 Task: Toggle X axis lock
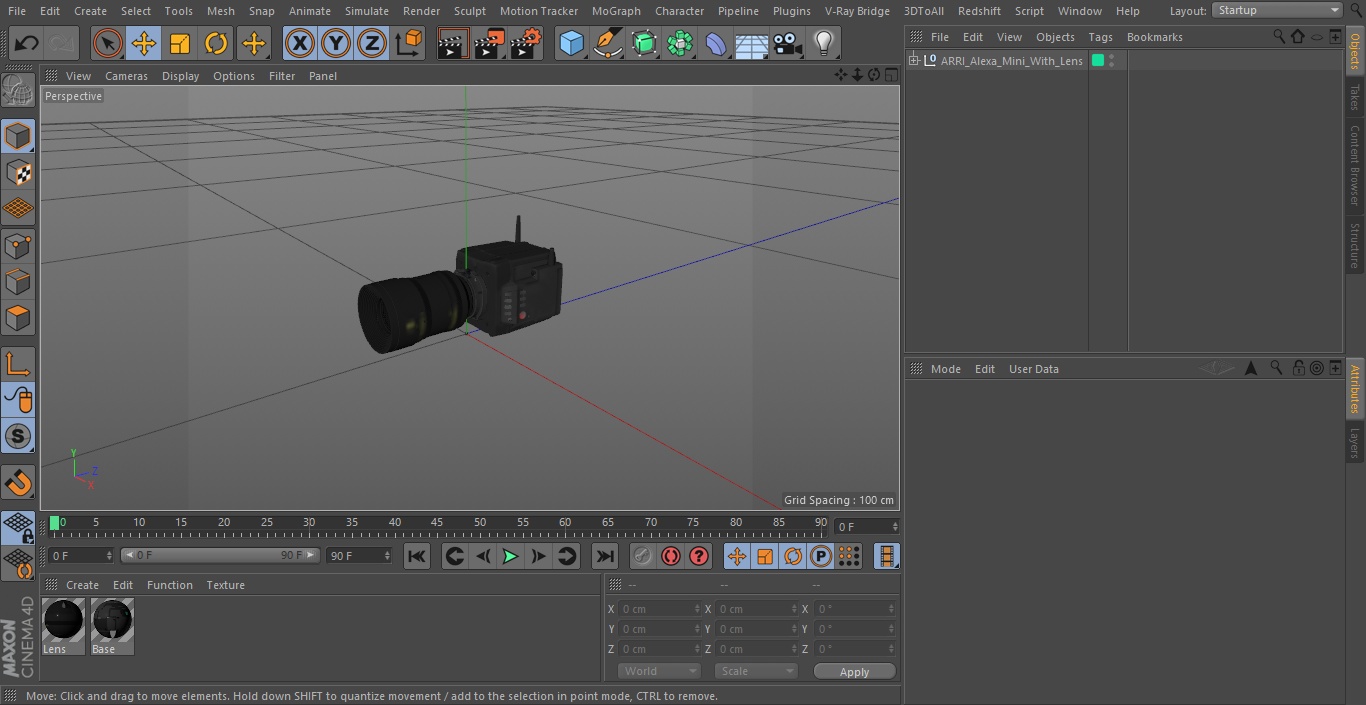[300, 43]
